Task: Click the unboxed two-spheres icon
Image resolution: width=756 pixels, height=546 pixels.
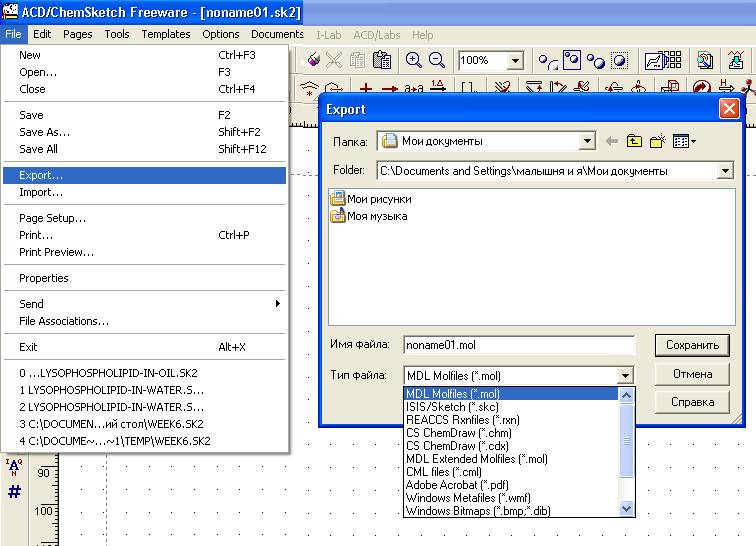Action: [595, 61]
